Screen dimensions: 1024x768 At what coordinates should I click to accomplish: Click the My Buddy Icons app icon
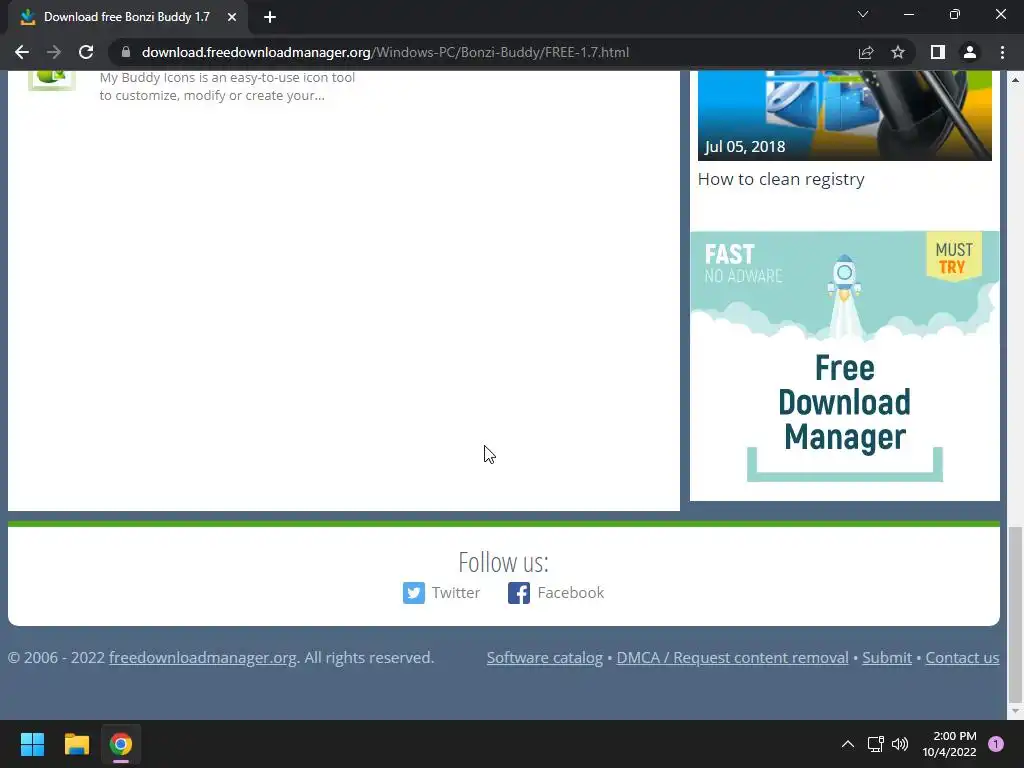tap(52, 80)
